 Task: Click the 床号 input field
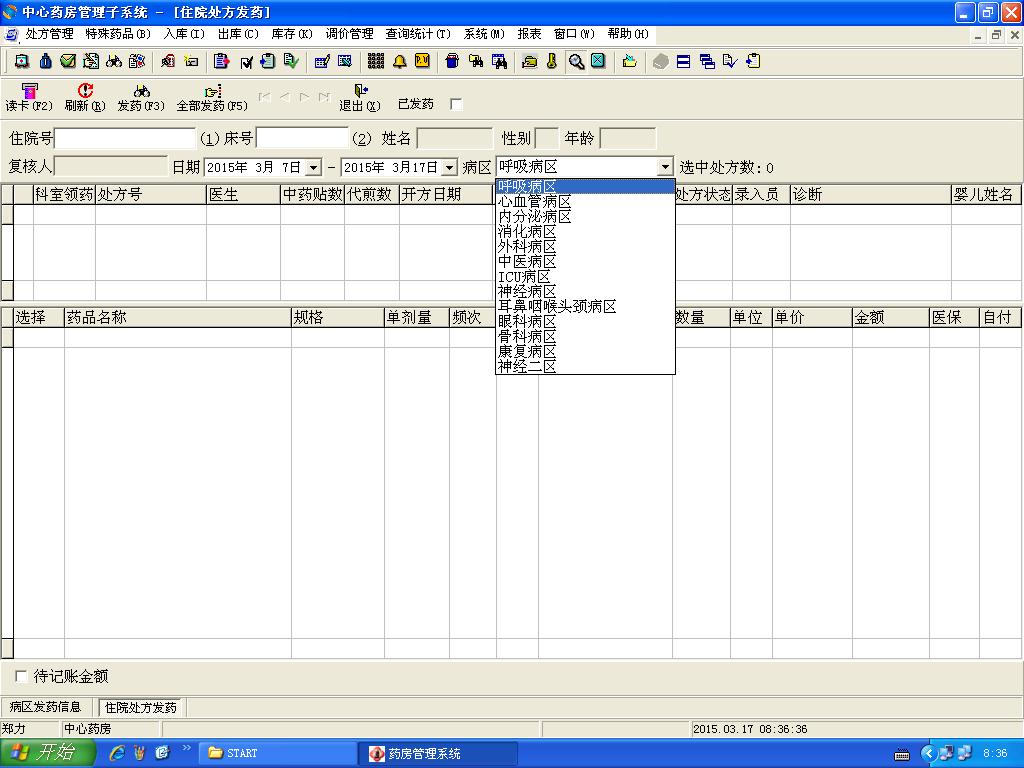pyautogui.click(x=302, y=138)
